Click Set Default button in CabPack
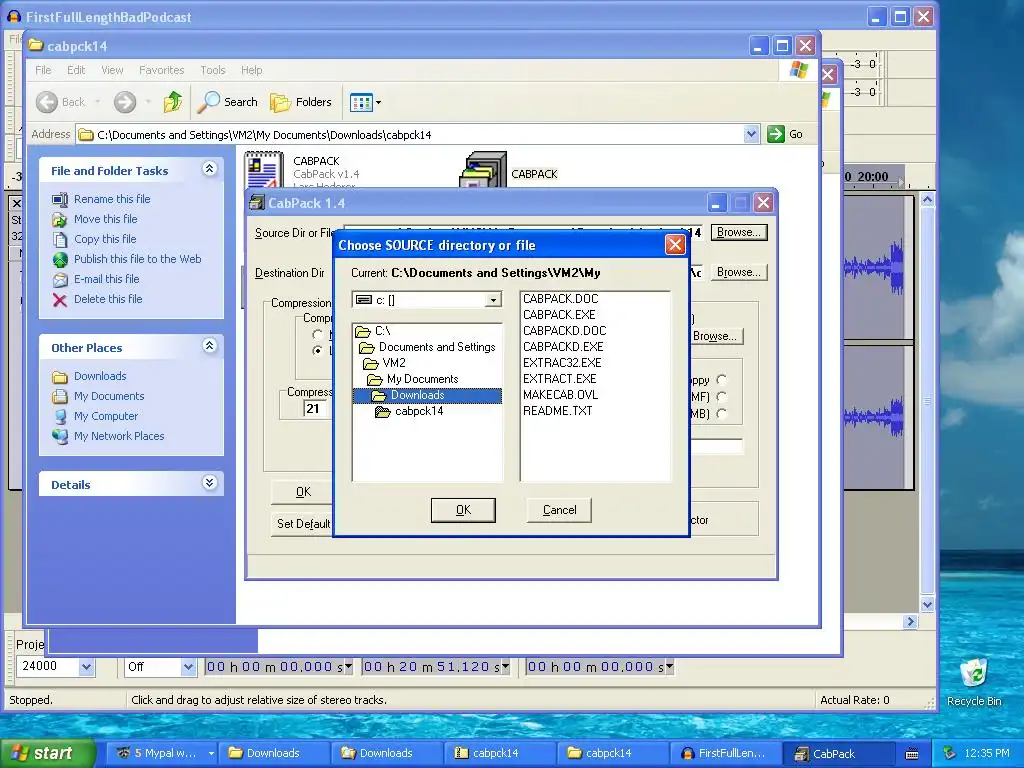This screenshot has width=1024, height=768. pyautogui.click(x=302, y=524)
